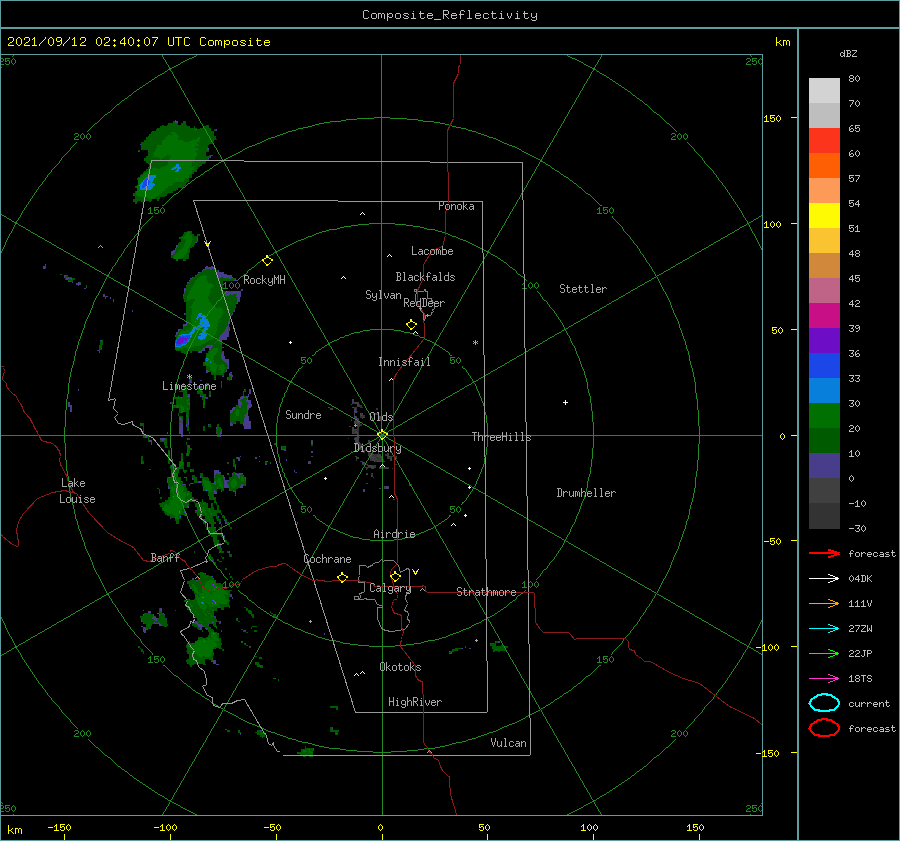The image size is (900, 841).
Task: Select the slate-purple 0-10 dBZ color swatch
Action: (x=824, y=466)
